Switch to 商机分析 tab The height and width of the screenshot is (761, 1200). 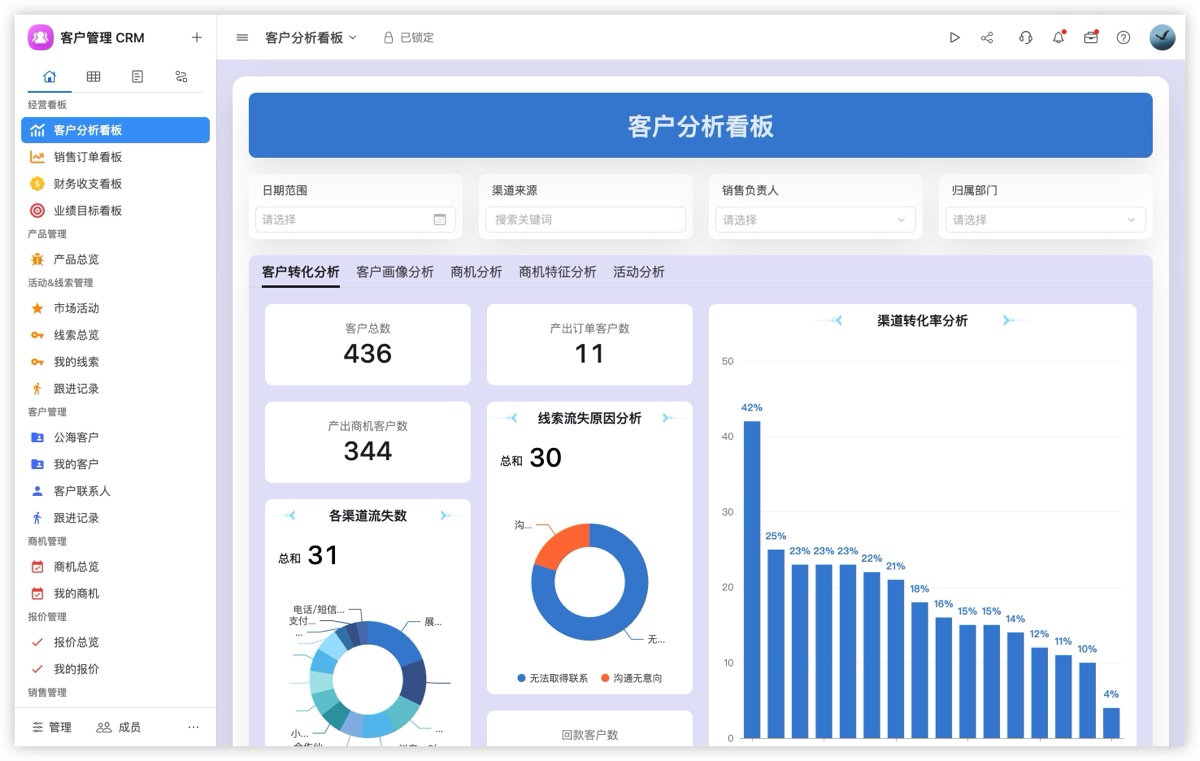pyautogui.click(x=476, y=272)
